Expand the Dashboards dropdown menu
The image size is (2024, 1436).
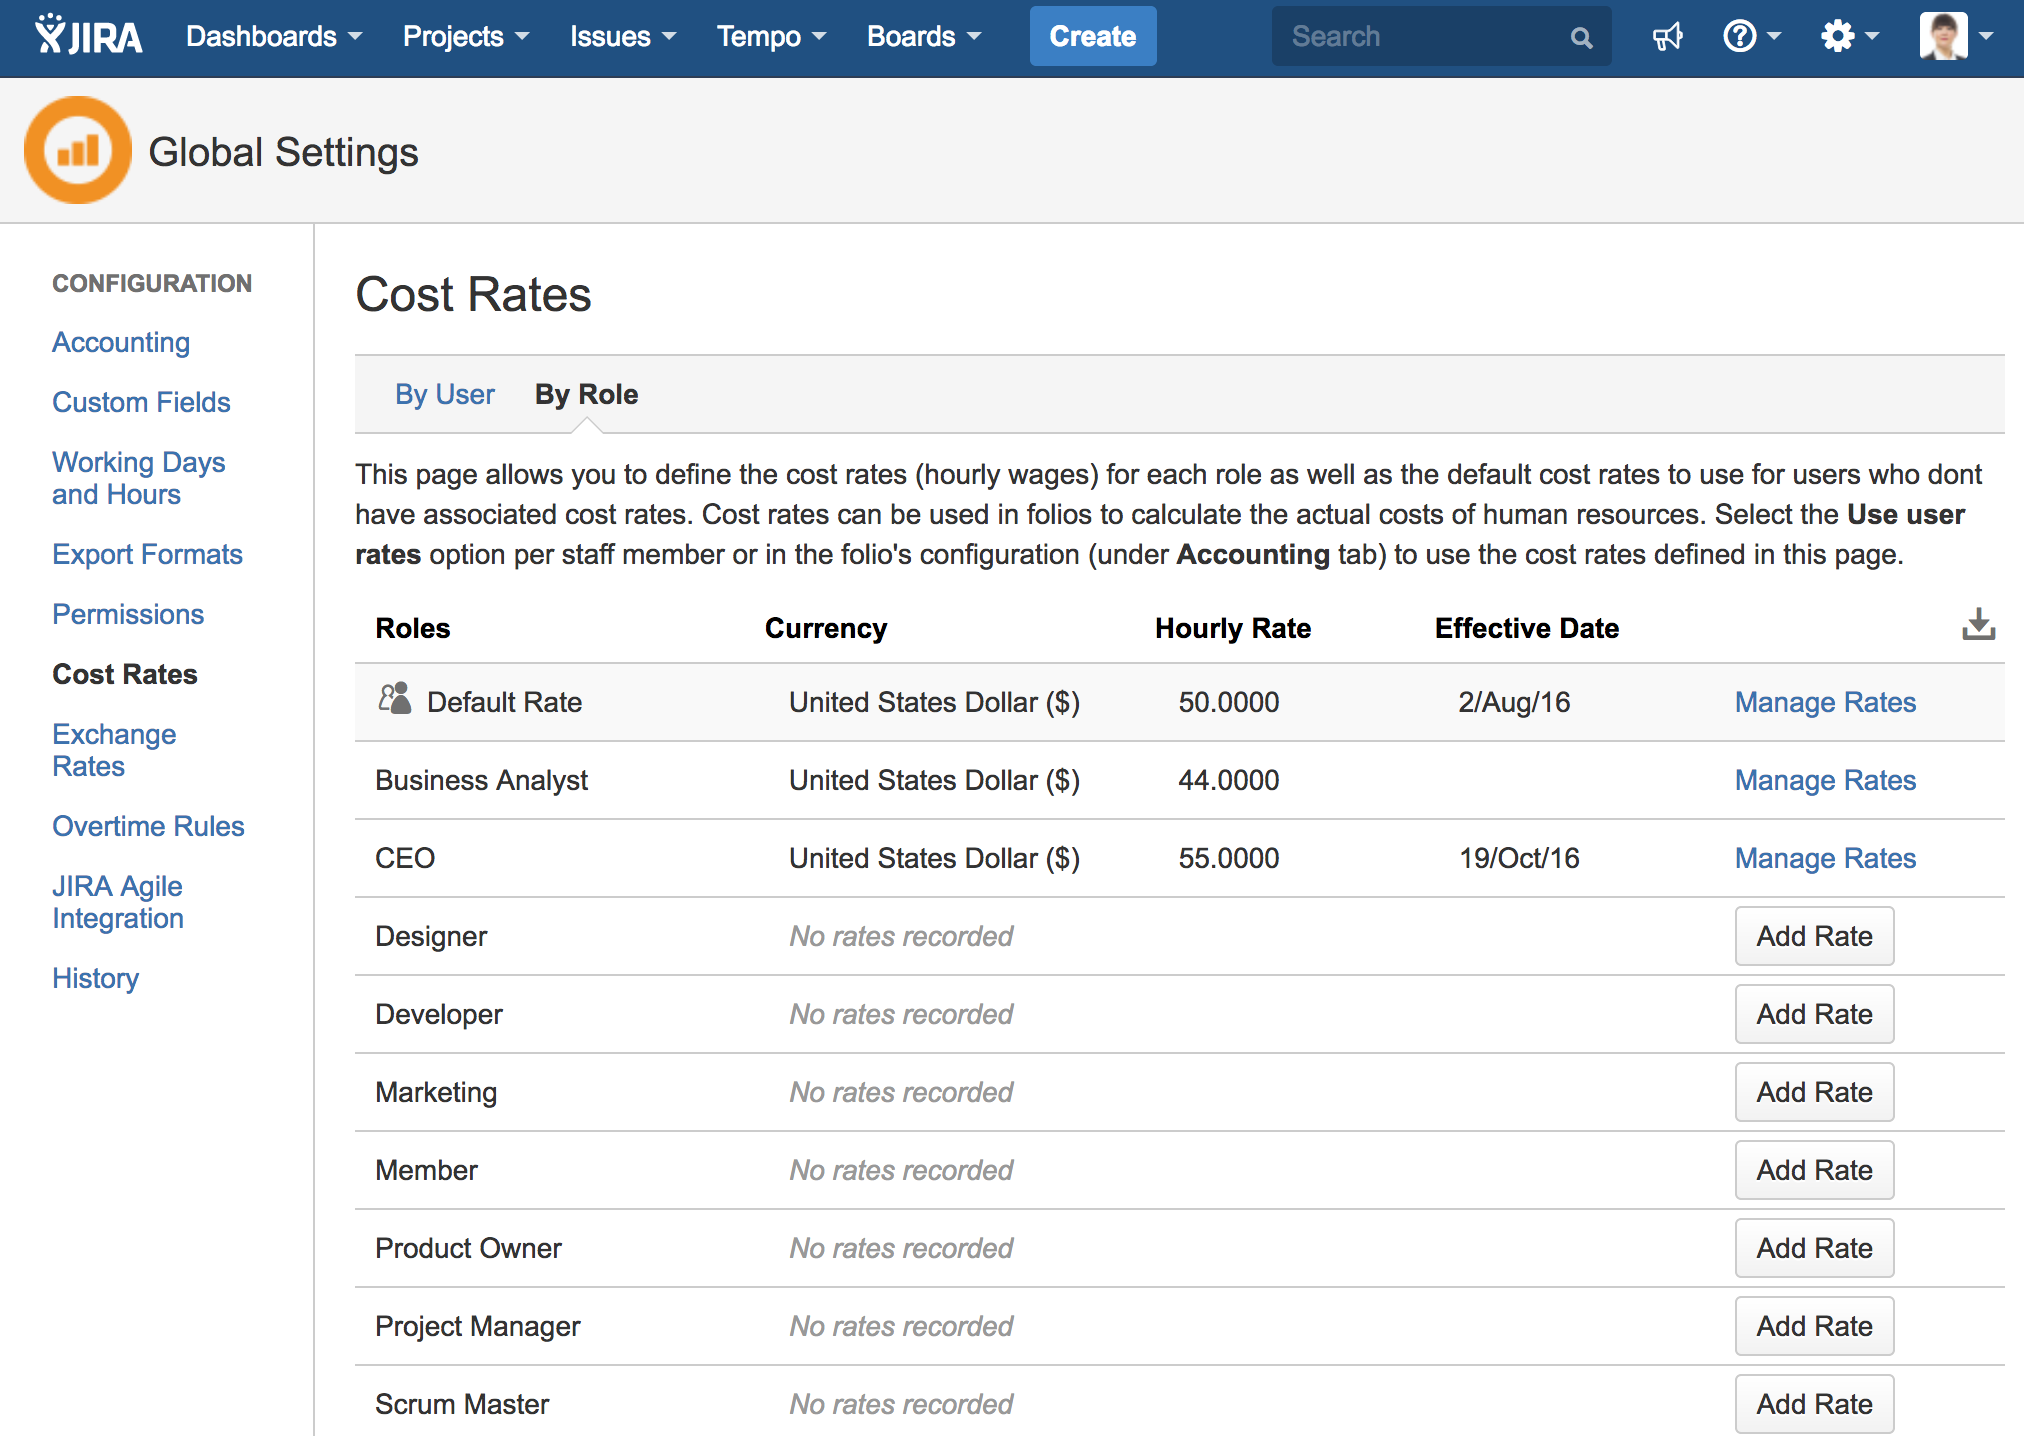[273, 37]
